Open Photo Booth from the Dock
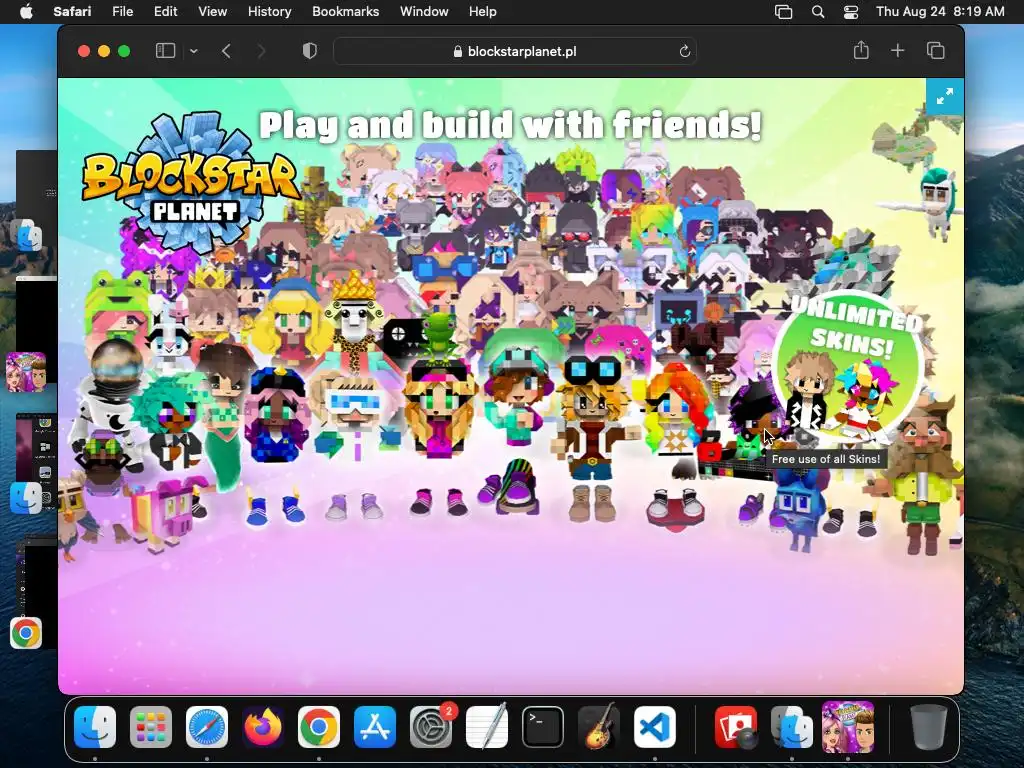1024x768 pixels. (x=736, y=727)
